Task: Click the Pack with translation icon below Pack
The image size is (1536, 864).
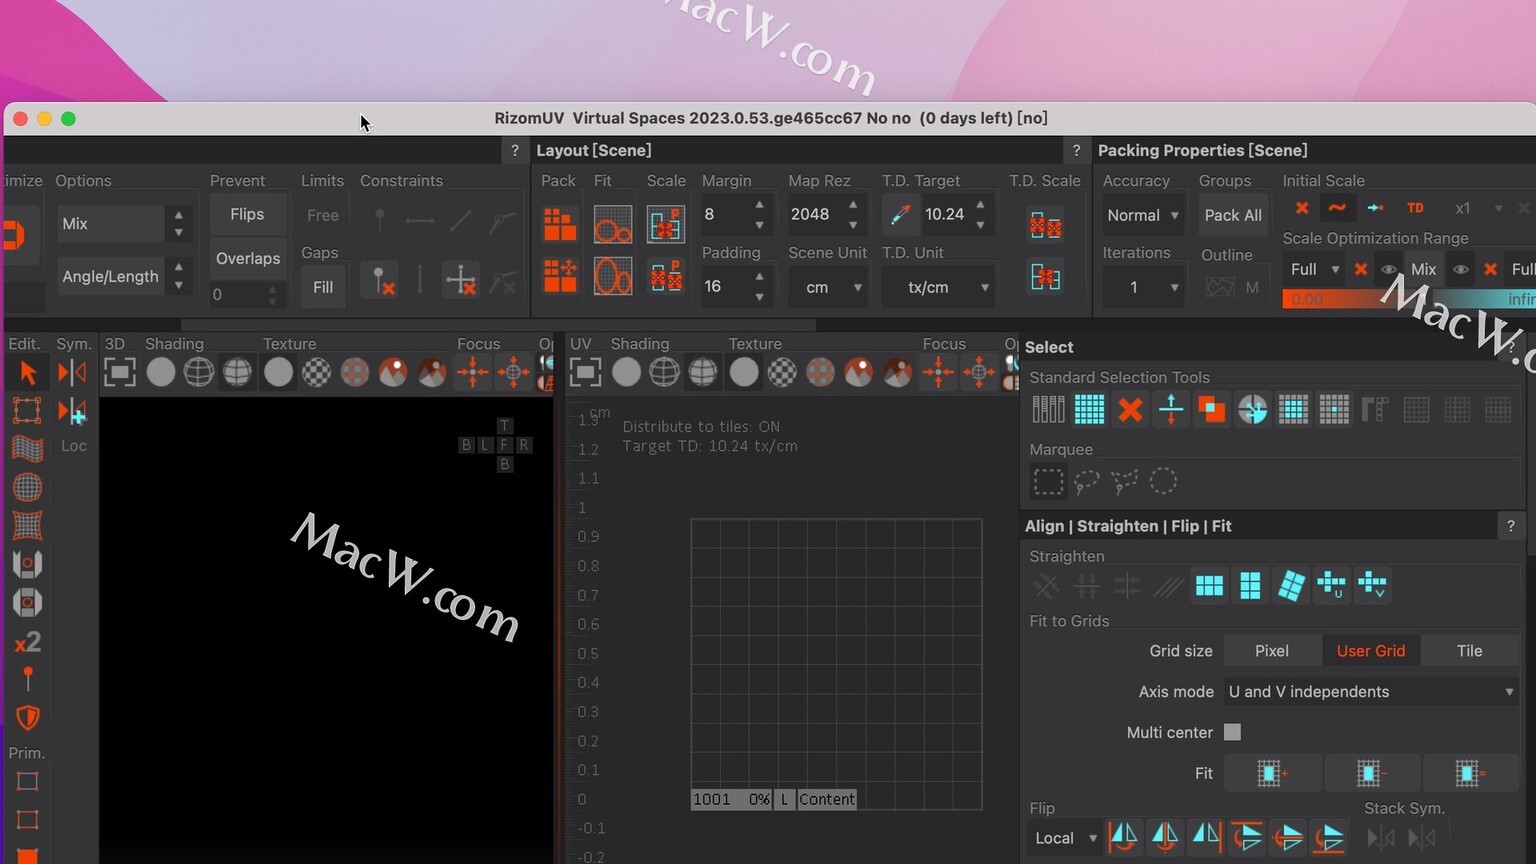Action: [x=560, y=276]
